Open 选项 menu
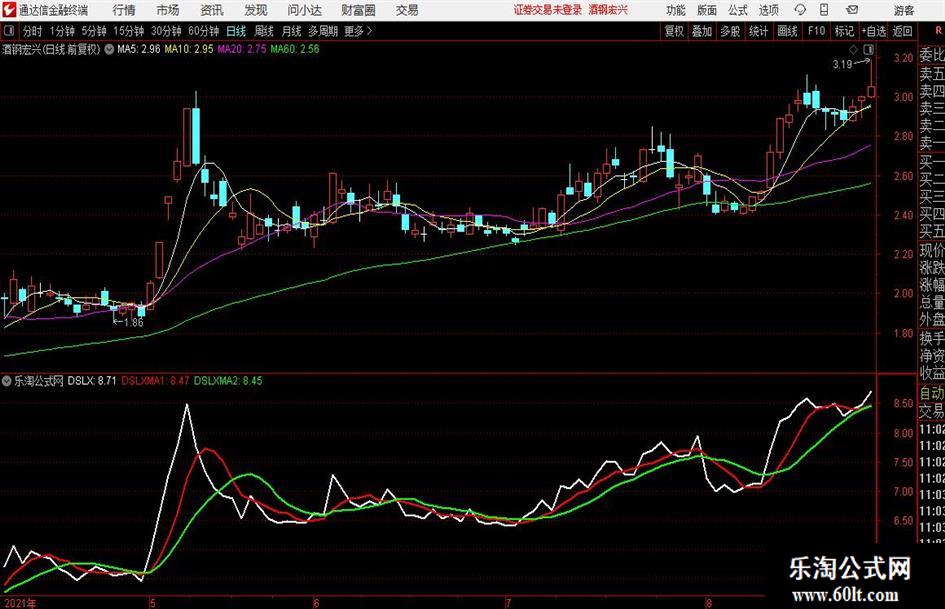Image resolution: width=945 pixels, height=609 pixels. (x=768, y=10)
